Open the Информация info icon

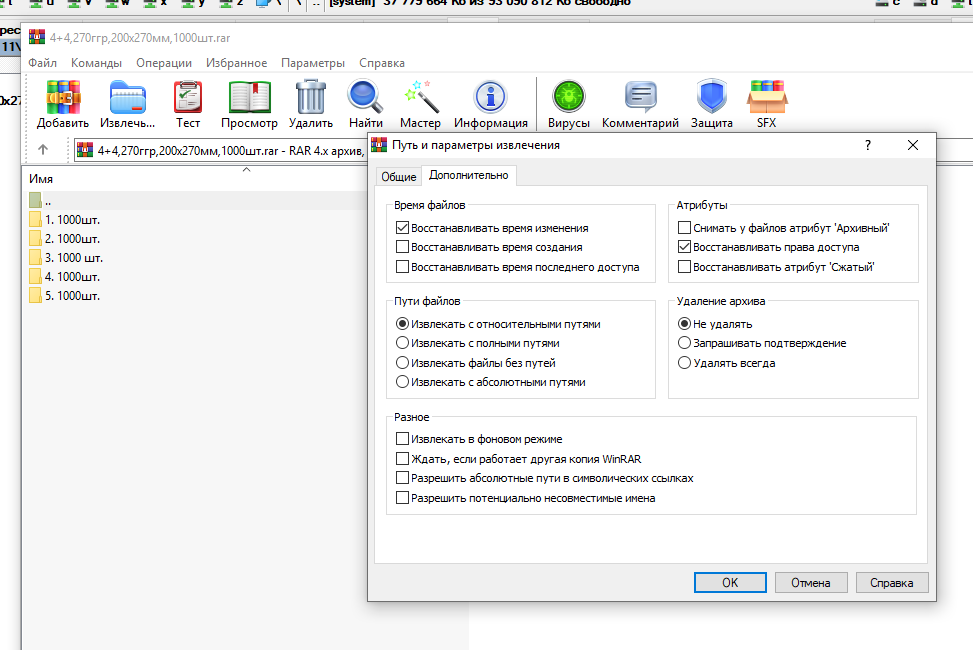point(490,97)
